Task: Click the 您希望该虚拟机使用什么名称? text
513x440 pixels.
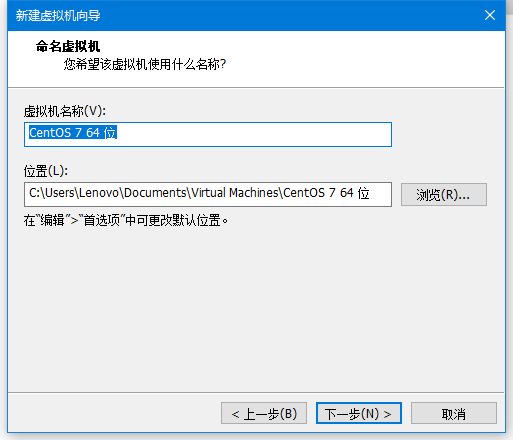Action: (145, 64)
